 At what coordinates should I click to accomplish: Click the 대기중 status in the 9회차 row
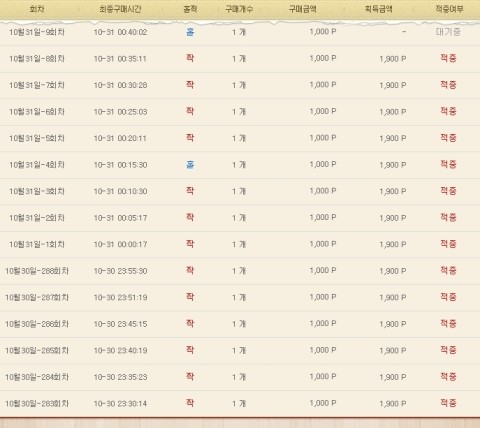[448, 32]
